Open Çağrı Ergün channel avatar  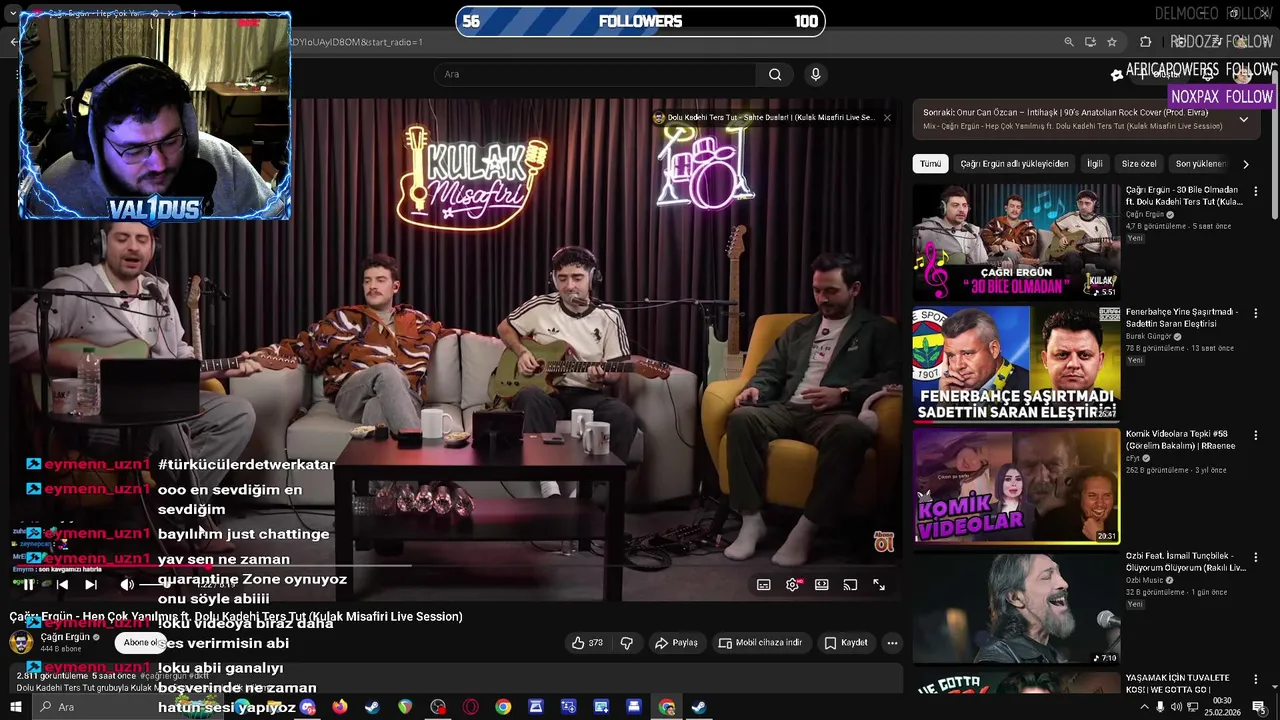[21, 642]
